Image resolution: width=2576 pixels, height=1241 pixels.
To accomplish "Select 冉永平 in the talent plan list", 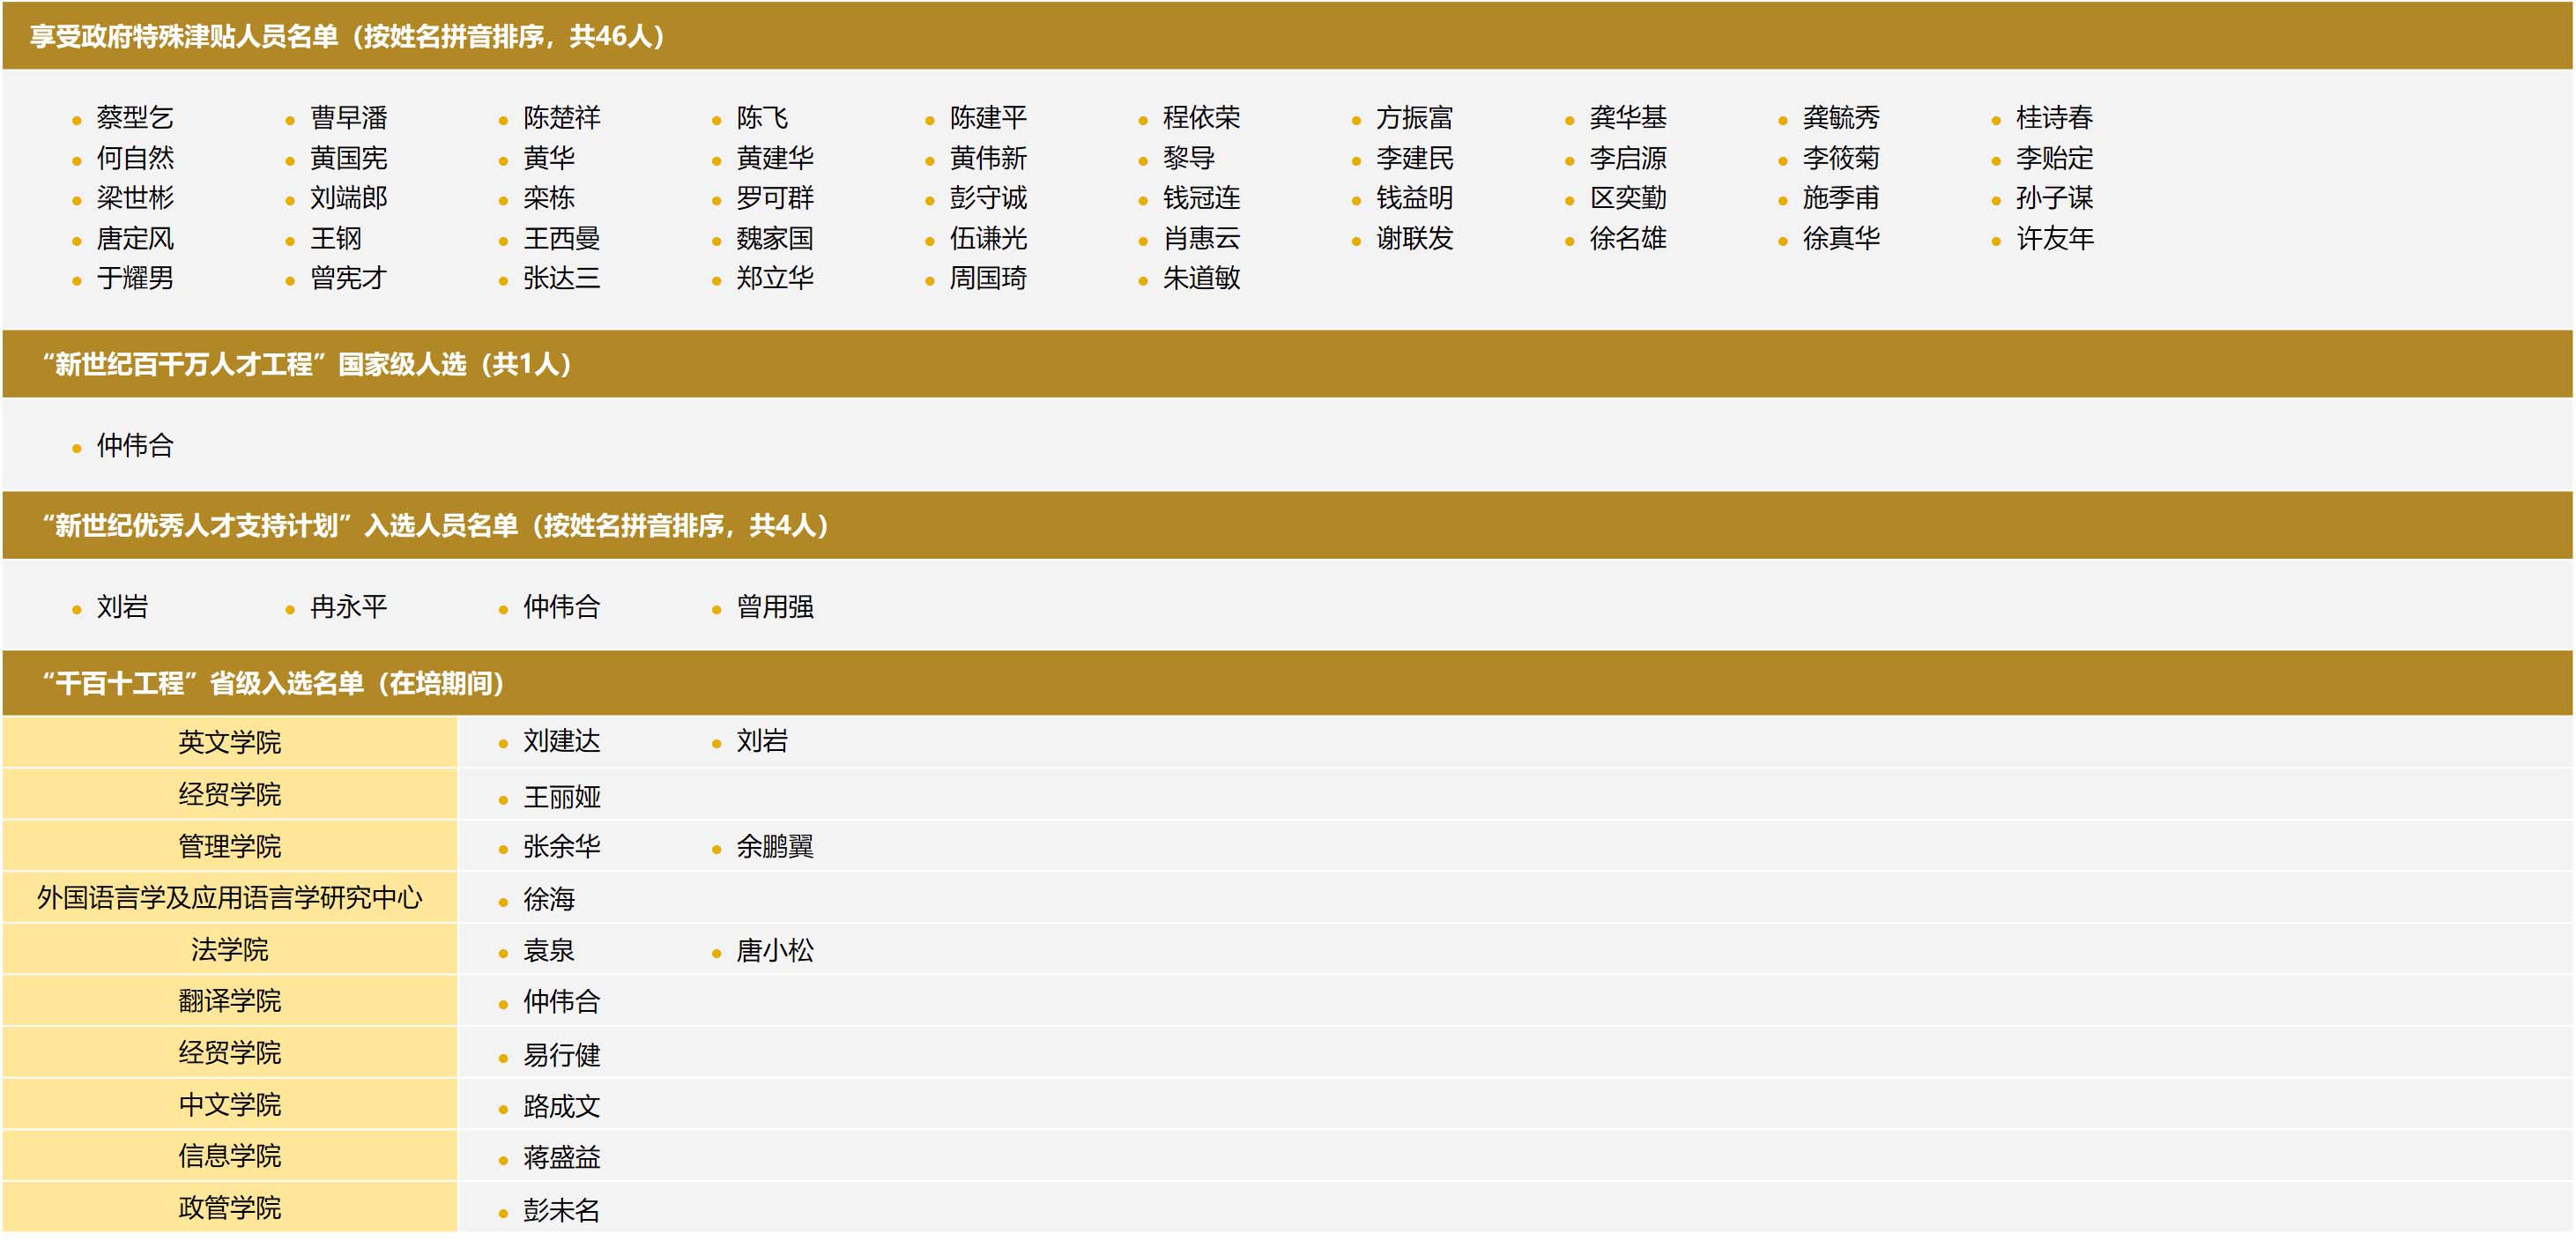I will (x=348, y=607).
